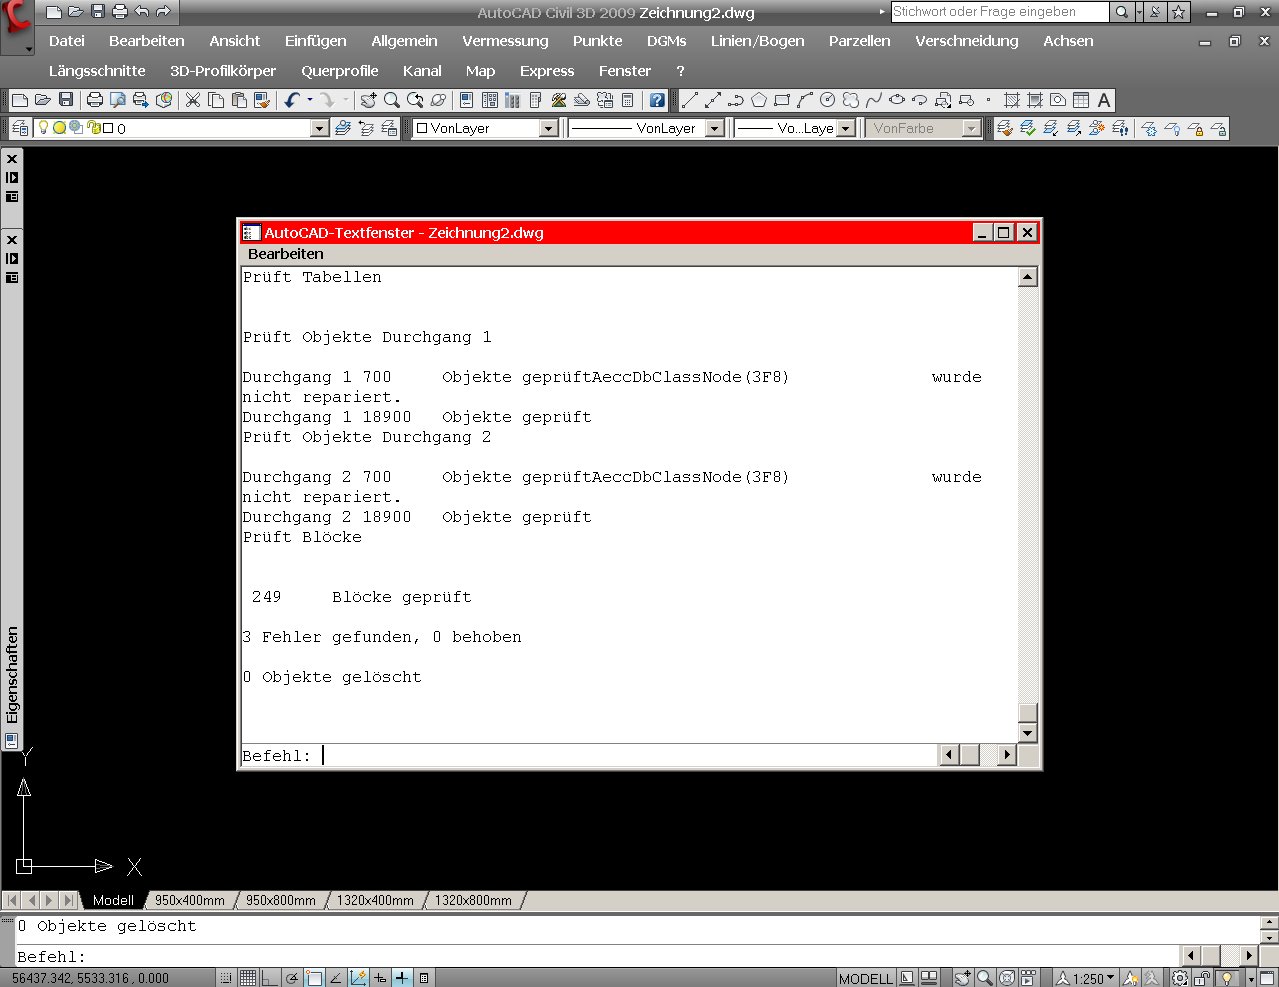Select the Multiline Text A tool
The height and width of the screenshot is (987, 1279).
tap(1104, 100)
